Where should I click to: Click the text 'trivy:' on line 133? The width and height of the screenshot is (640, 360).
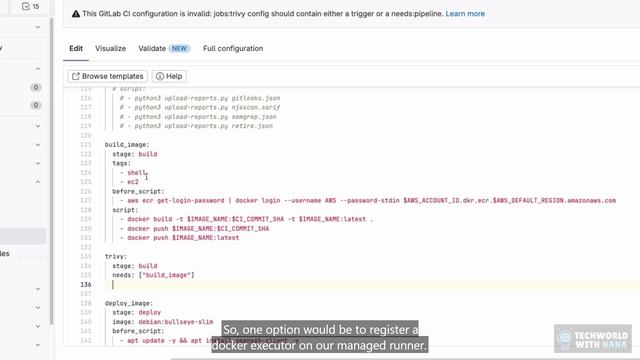[x=116, y=256]
